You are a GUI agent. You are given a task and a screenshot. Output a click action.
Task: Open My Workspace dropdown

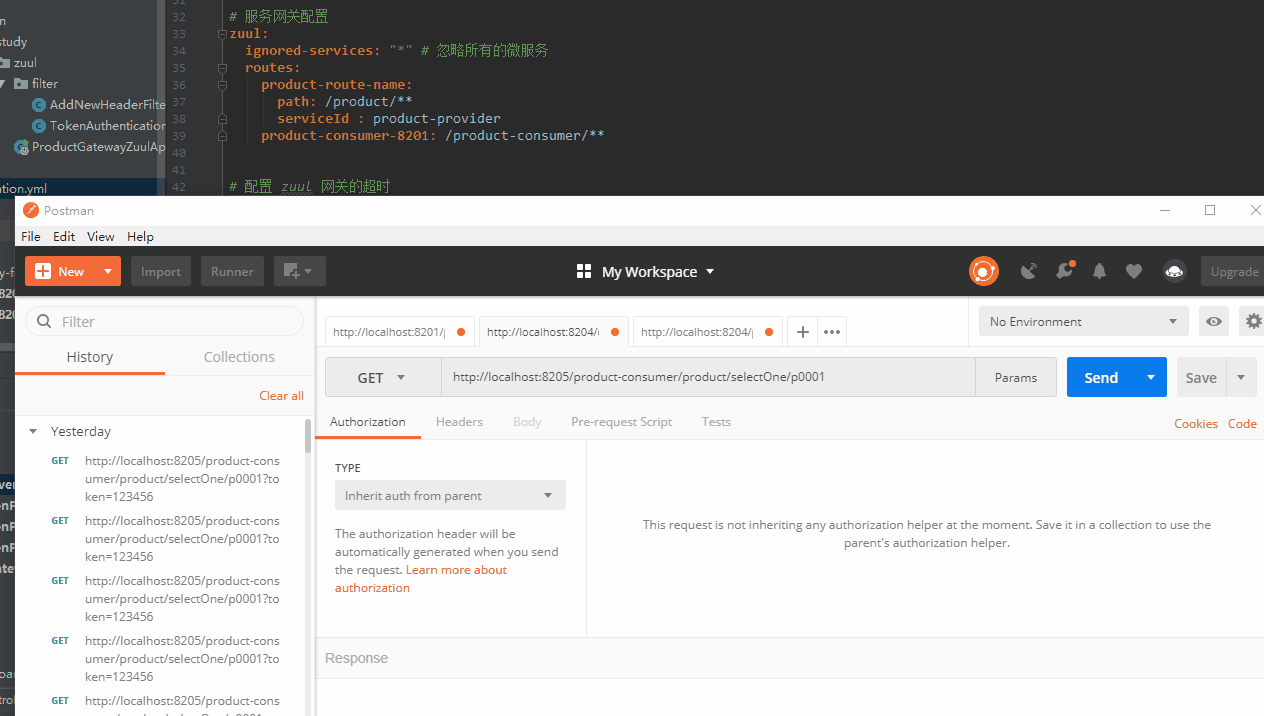click(x=658, y=272)
